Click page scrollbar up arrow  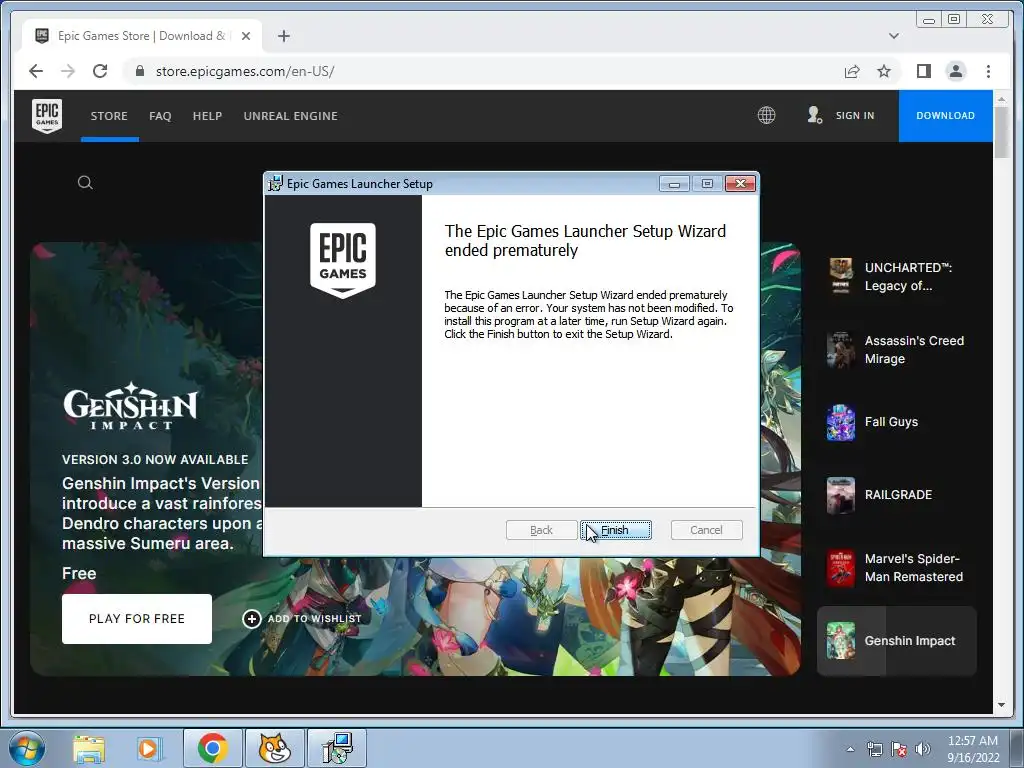(1001, 99)
